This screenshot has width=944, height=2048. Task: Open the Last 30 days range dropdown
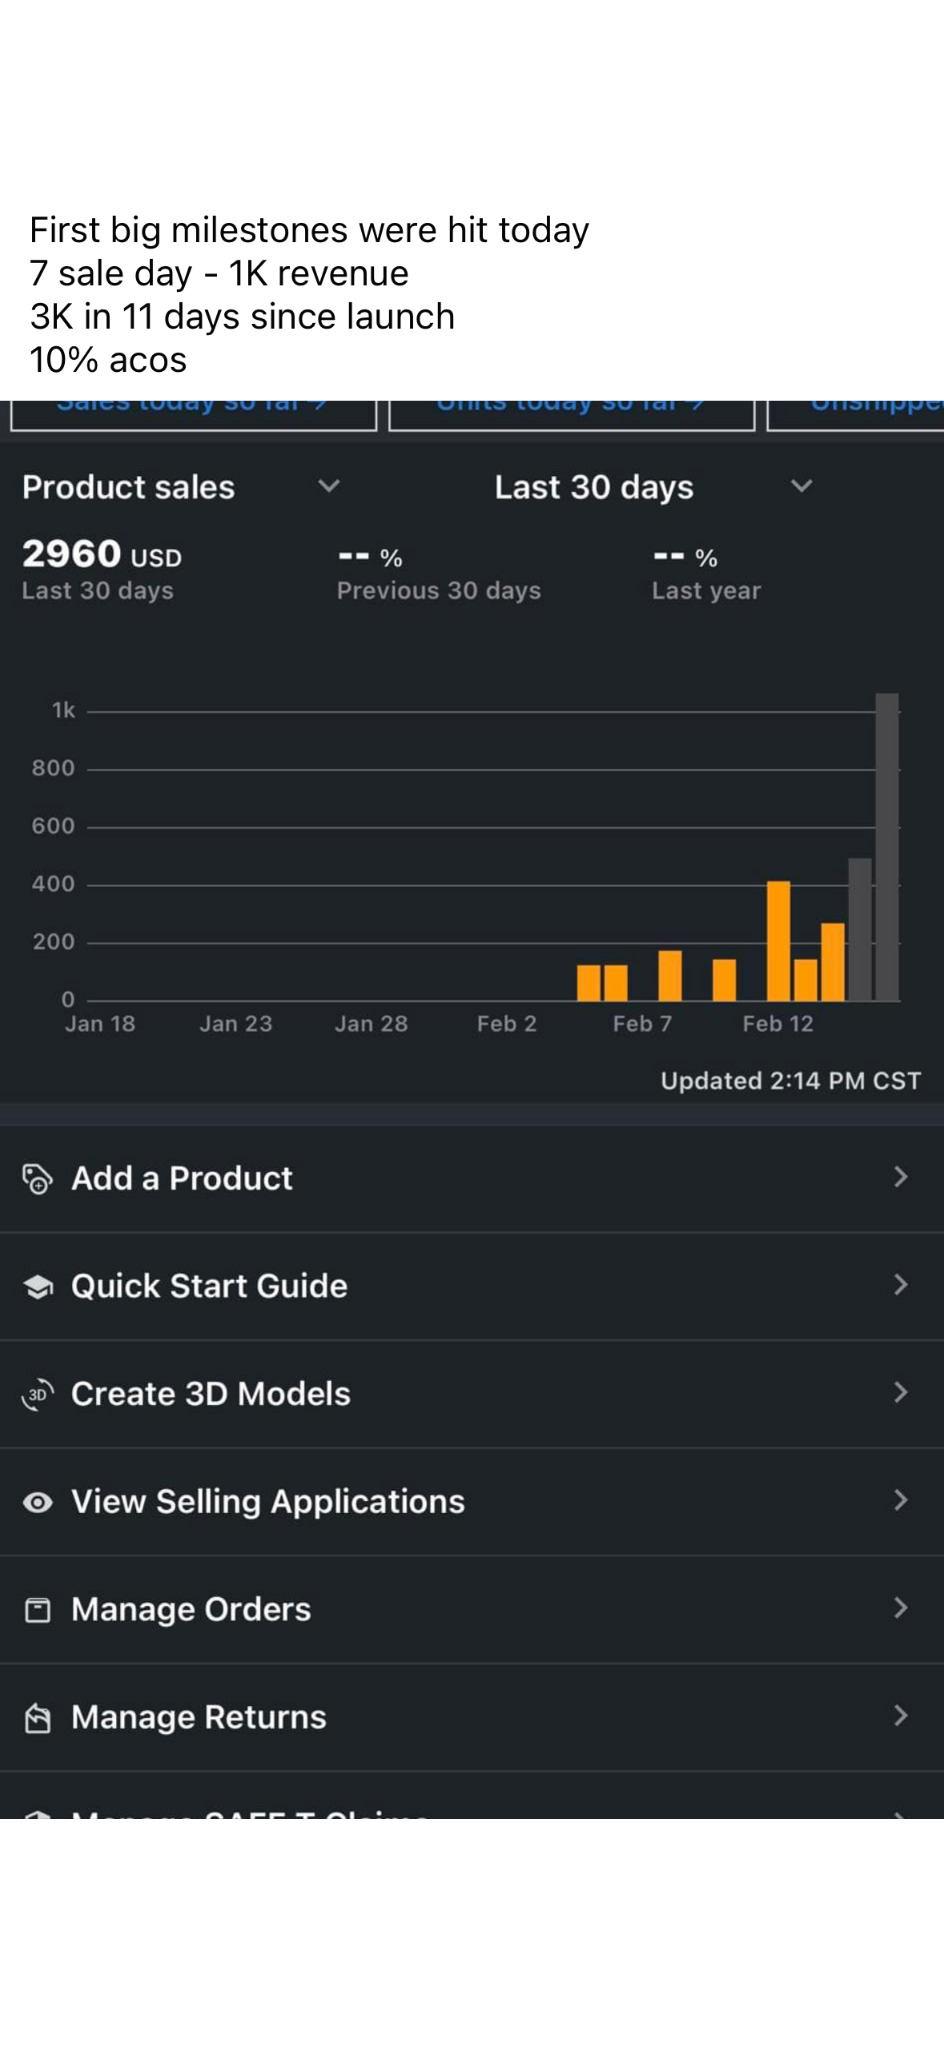click(x=801, y=487)
